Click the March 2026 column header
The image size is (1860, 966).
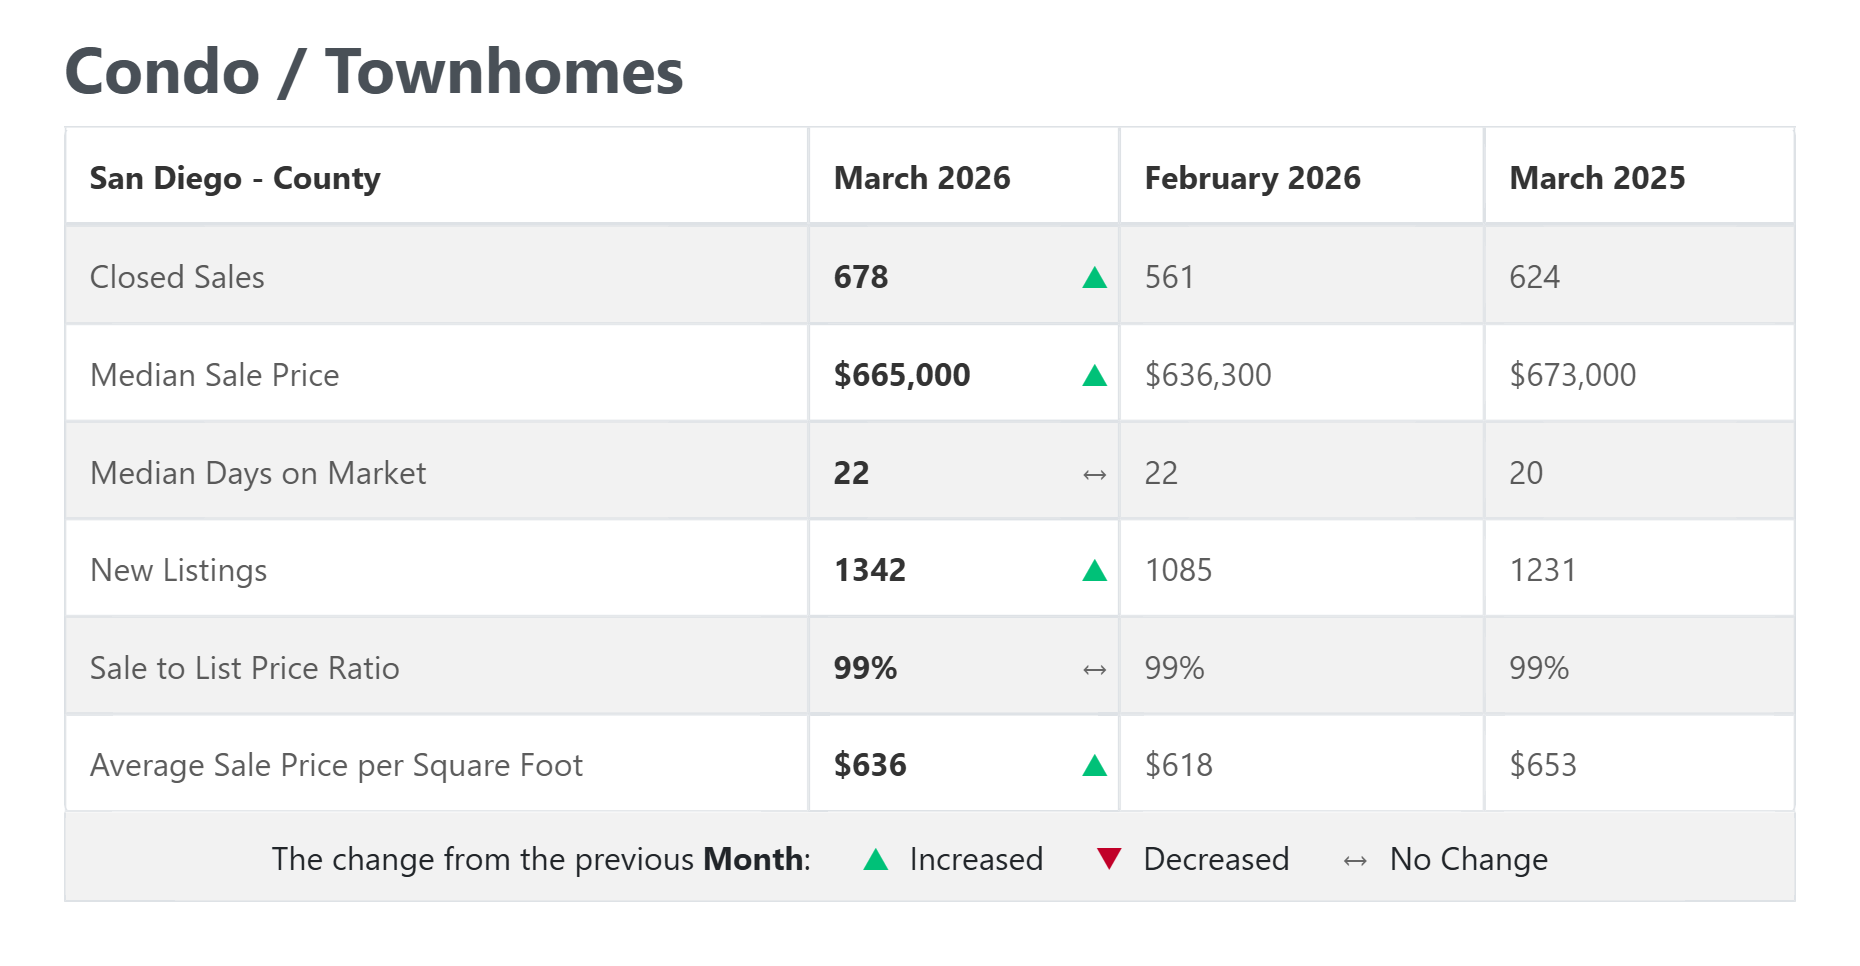(x=922, y=178)
